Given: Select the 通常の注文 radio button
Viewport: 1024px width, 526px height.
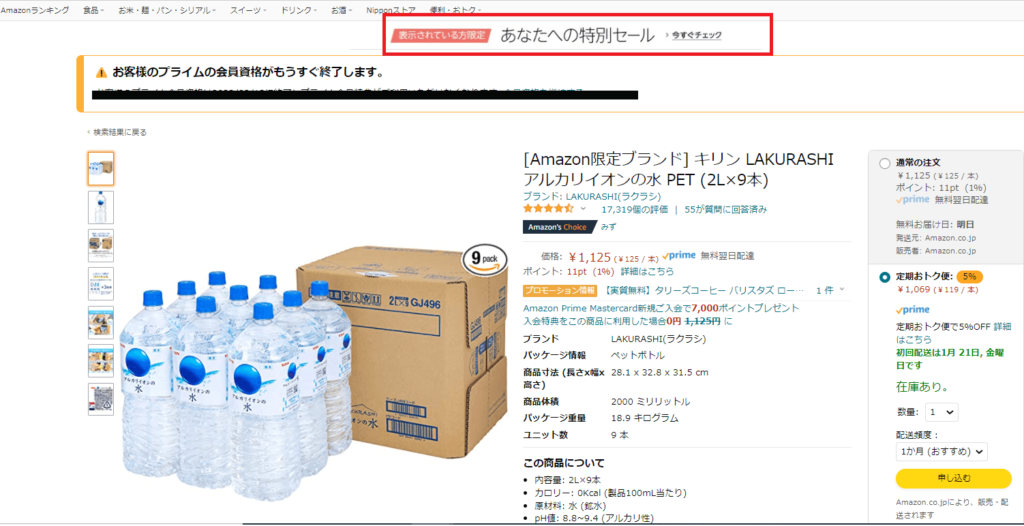Looking at the screenshot, I should tap(884, 163).
